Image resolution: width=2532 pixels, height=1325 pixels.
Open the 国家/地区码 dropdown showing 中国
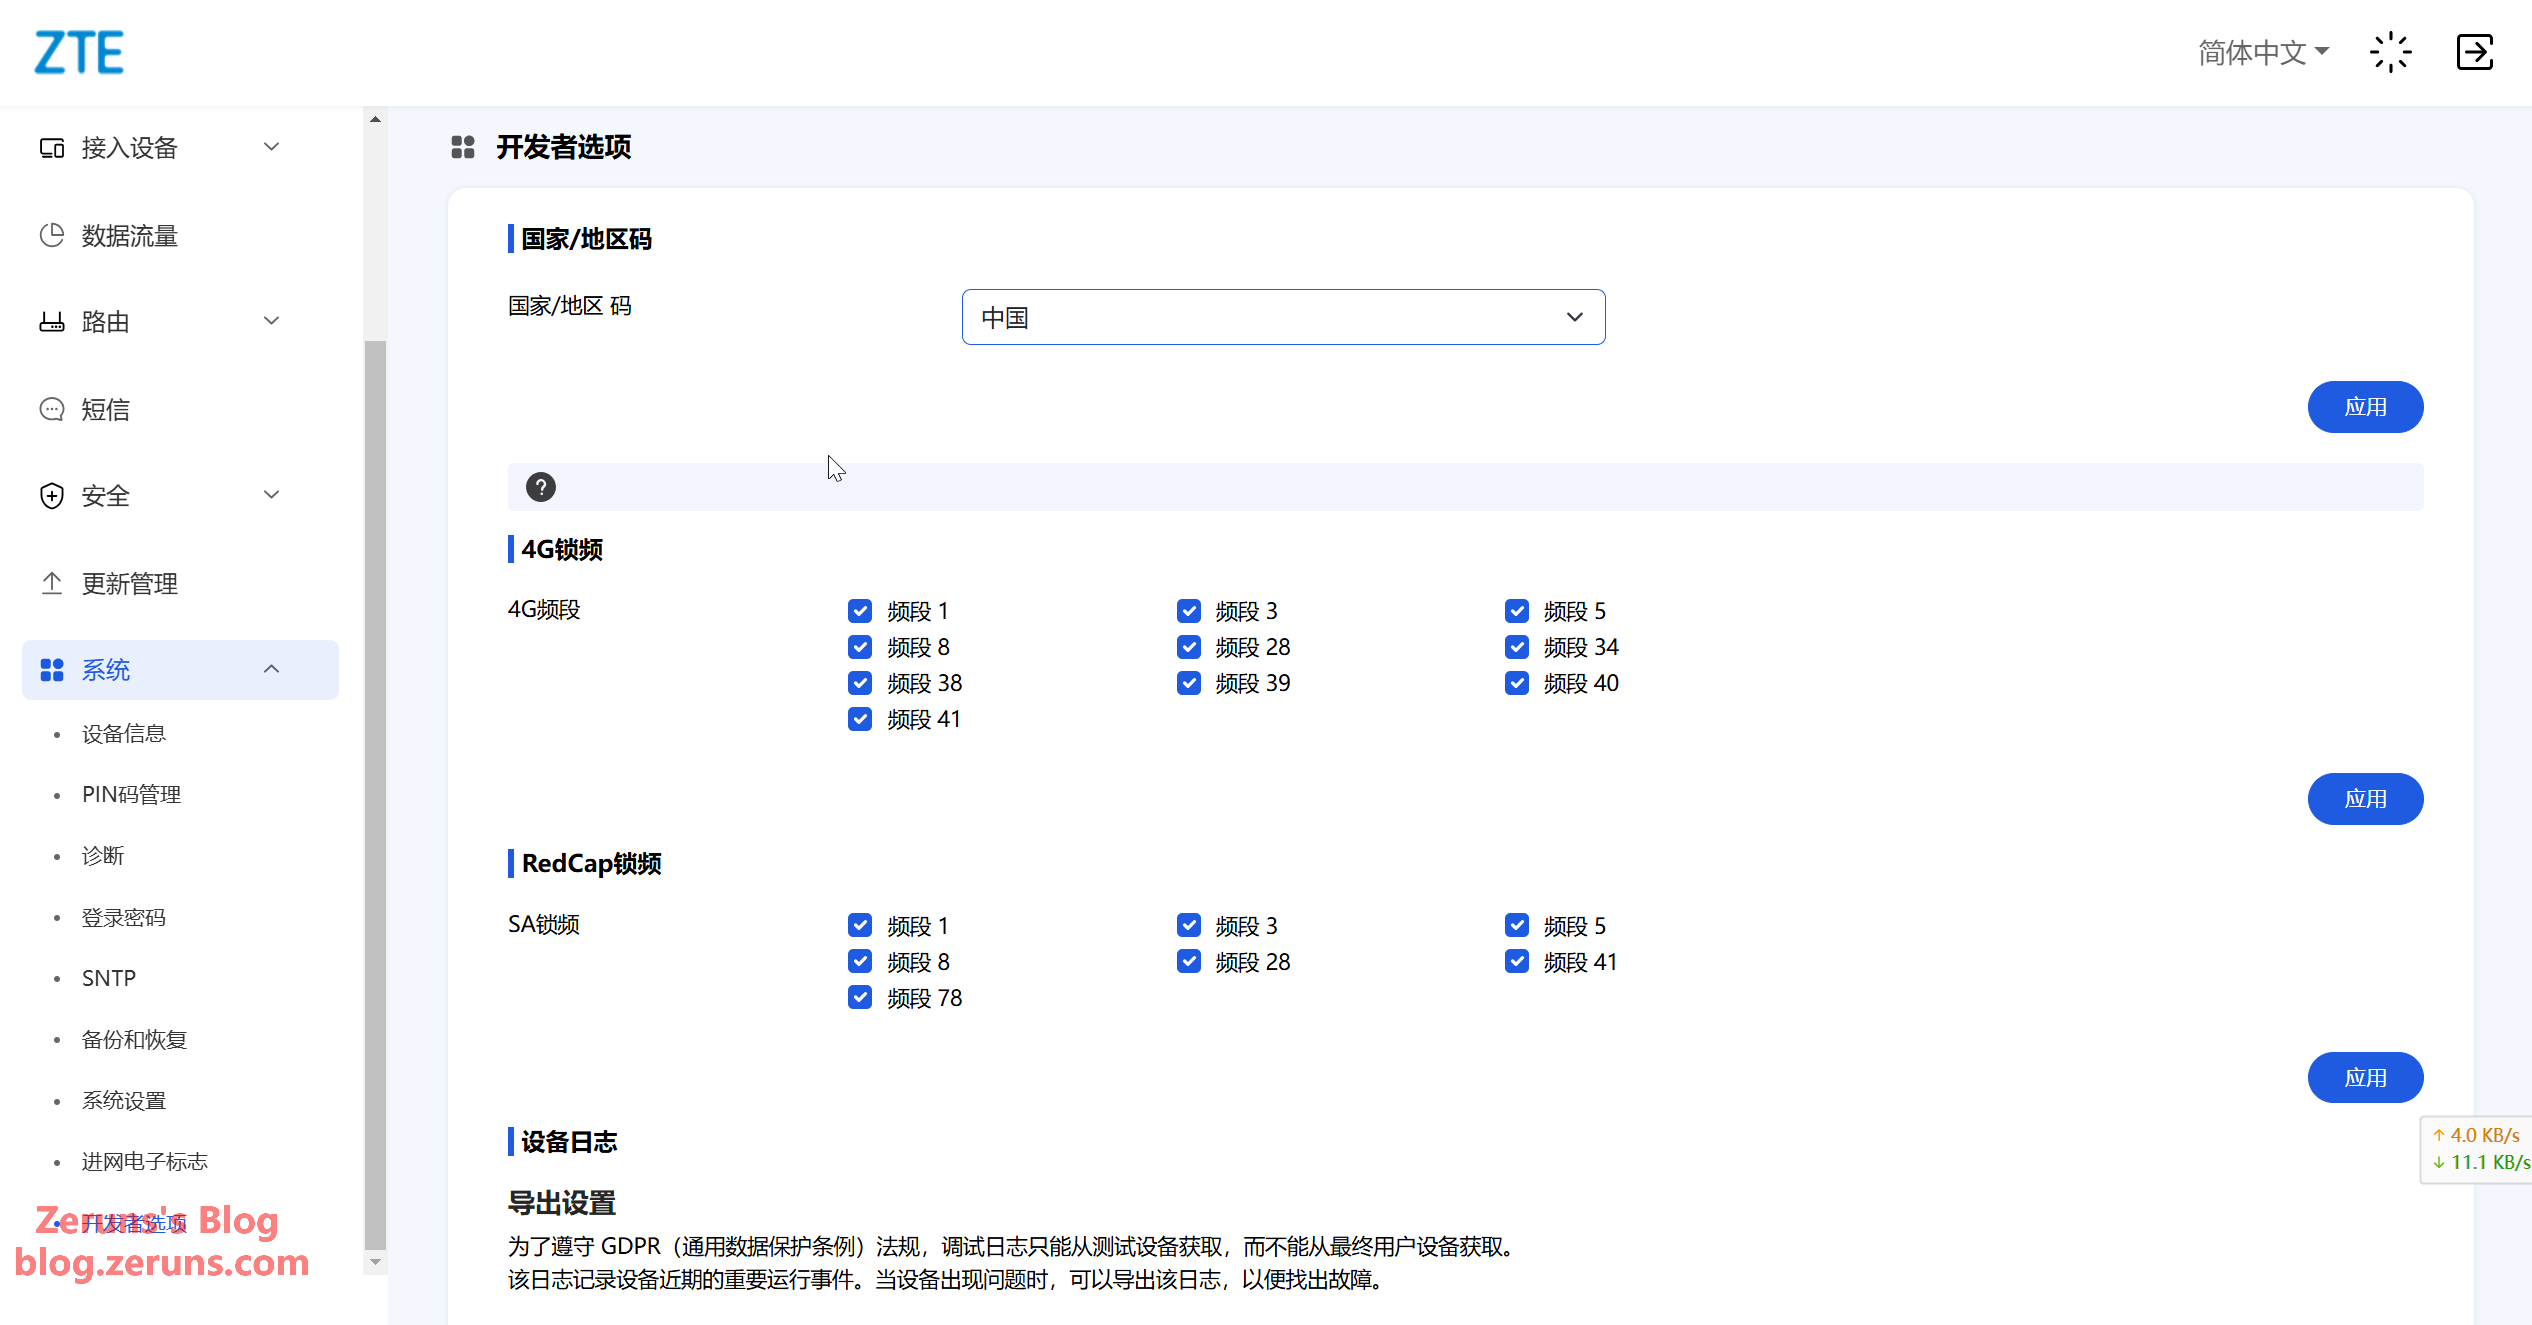click(x=1283, y=317)
